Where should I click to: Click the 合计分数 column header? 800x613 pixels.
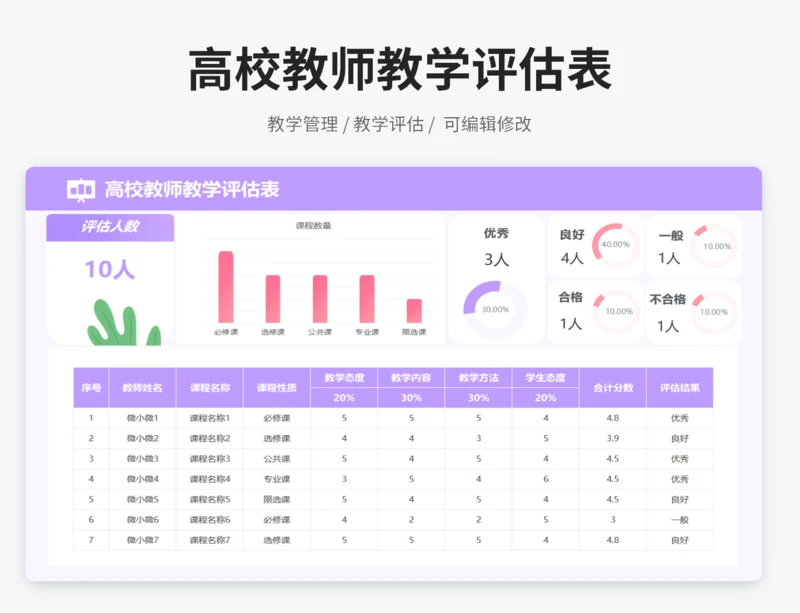click(x=613, y=387)
